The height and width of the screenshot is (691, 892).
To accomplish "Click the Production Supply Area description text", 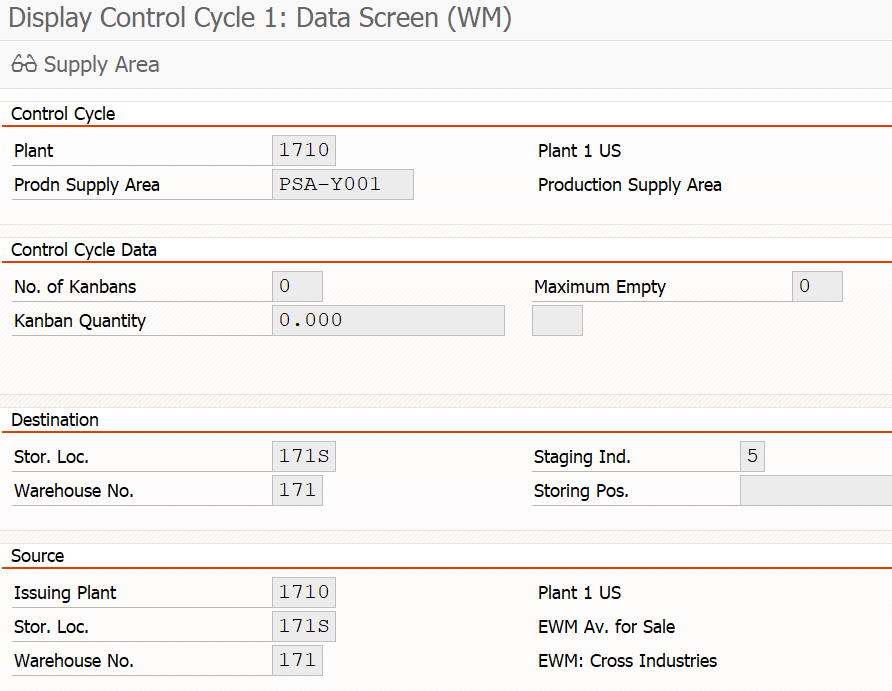I will pyautogui.click(x=630, y=185).
